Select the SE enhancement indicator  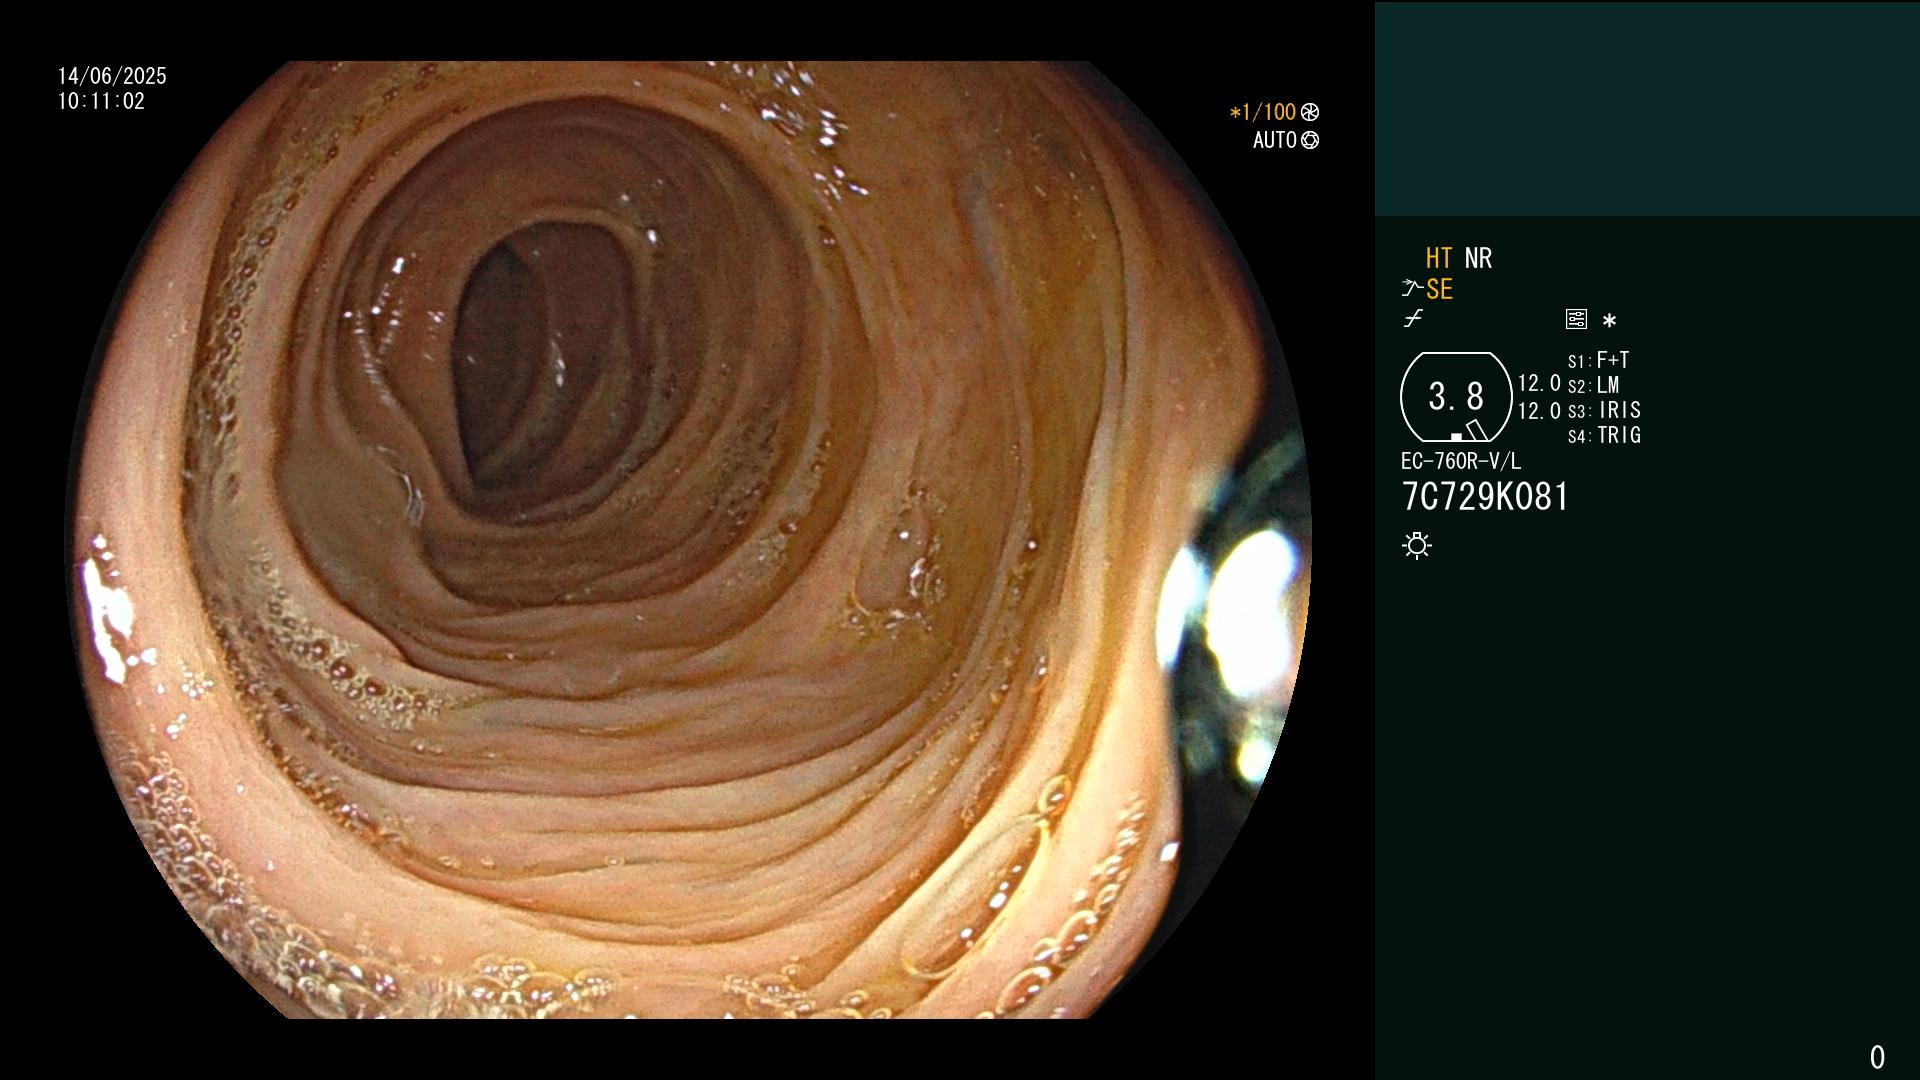(x=1439, y=289)
